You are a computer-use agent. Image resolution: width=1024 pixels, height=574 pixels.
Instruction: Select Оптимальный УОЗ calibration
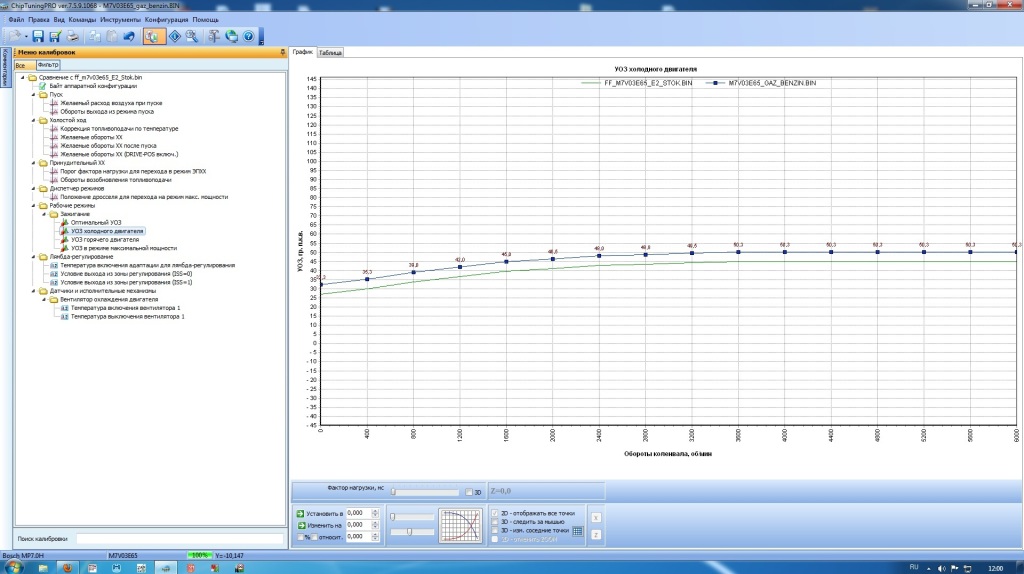click(x=95, y=223)
